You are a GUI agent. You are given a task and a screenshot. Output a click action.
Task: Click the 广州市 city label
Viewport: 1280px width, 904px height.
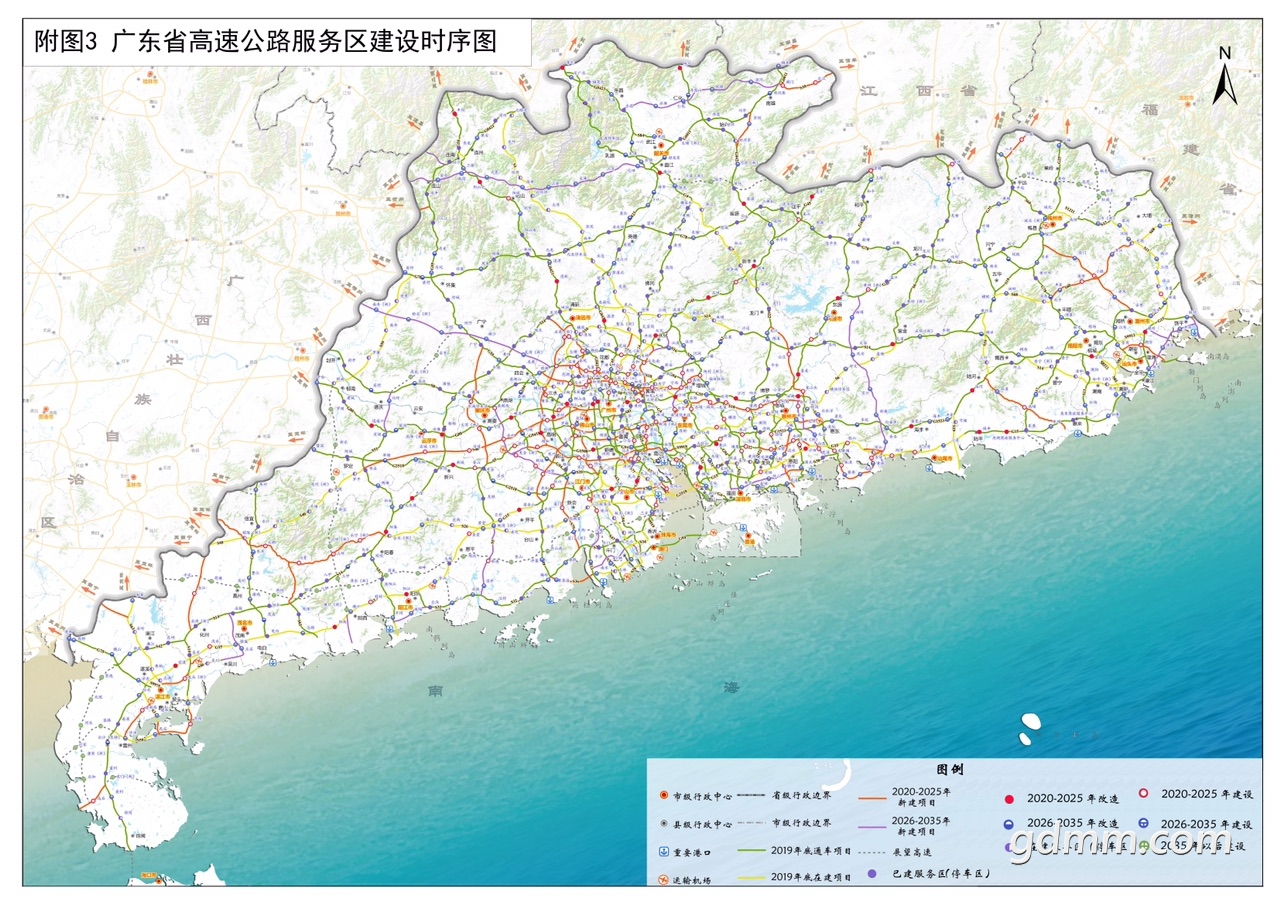click(x=608, y=410)
